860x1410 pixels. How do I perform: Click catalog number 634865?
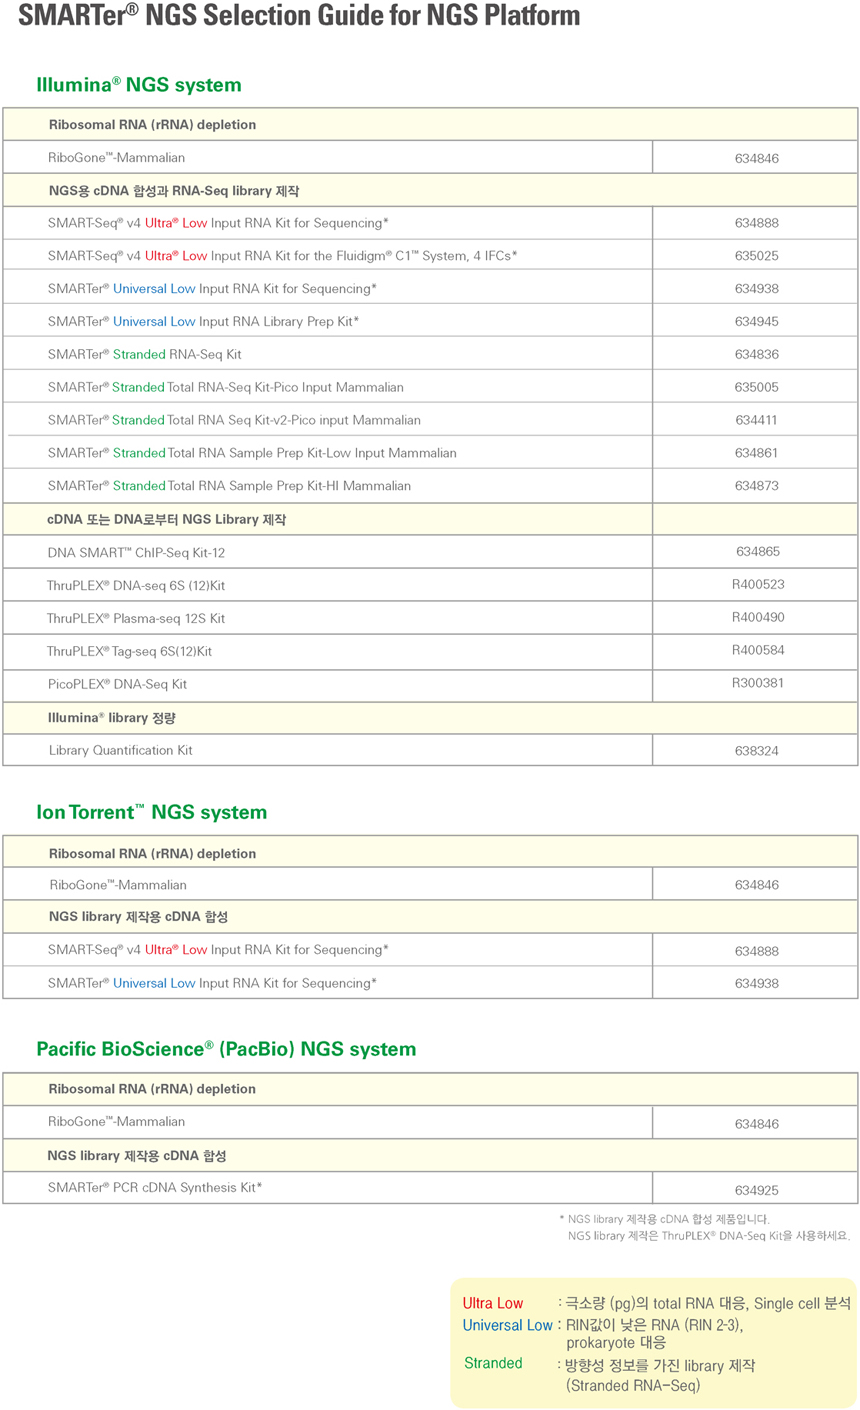[x=757, y=552]
